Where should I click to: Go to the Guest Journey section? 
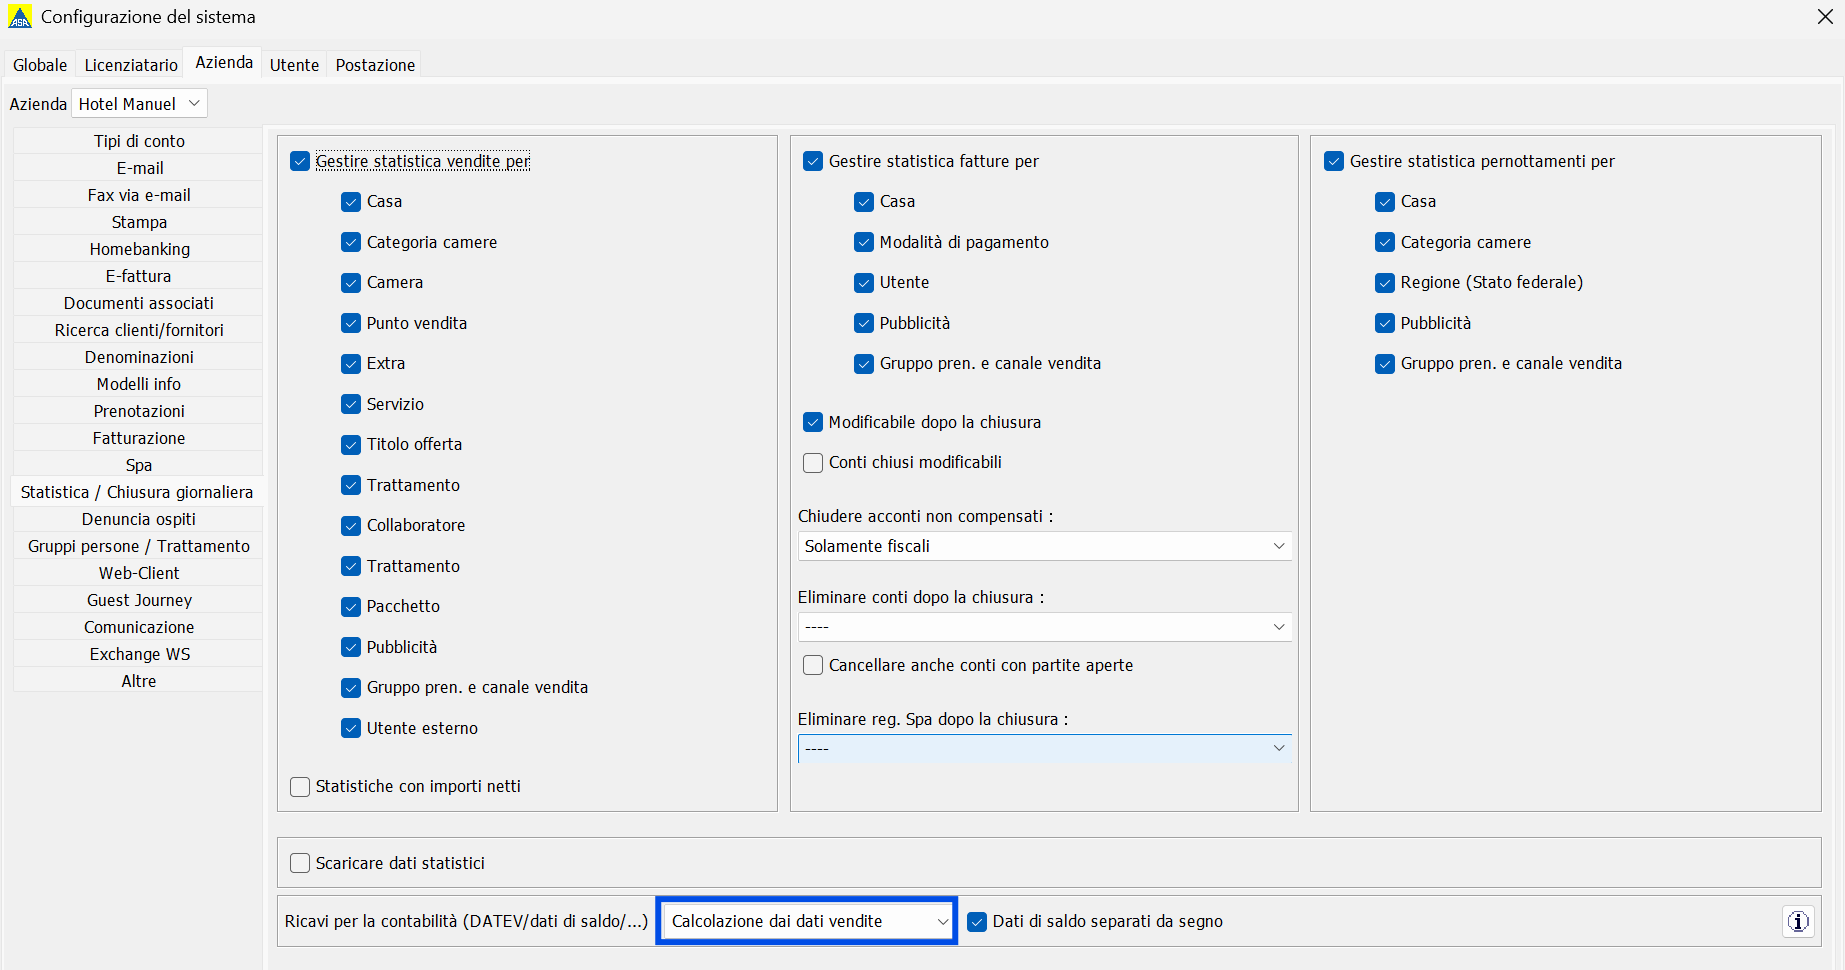click(x=139, y=600)
